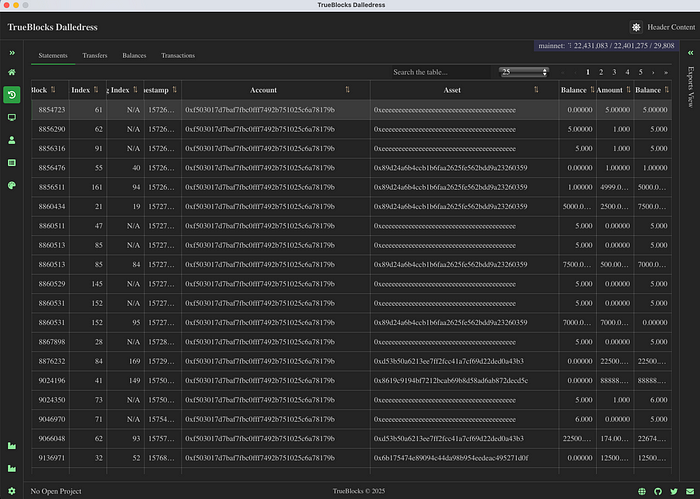Open the palette icon in left sidebar
Screen dimensions: 700x499
(12, 185)
